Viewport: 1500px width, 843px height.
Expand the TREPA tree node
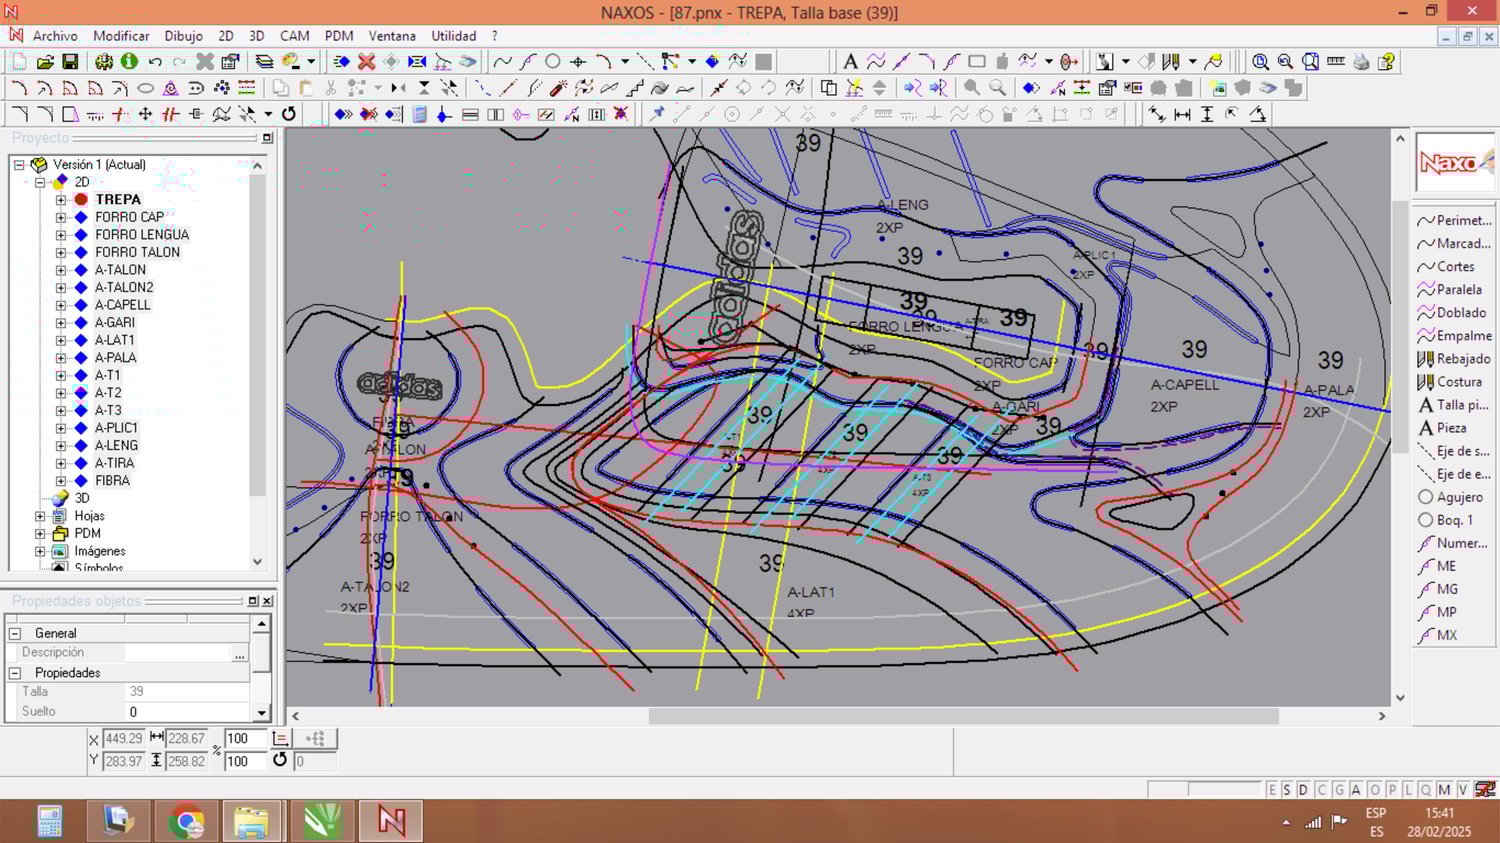[x=61, y=200]
